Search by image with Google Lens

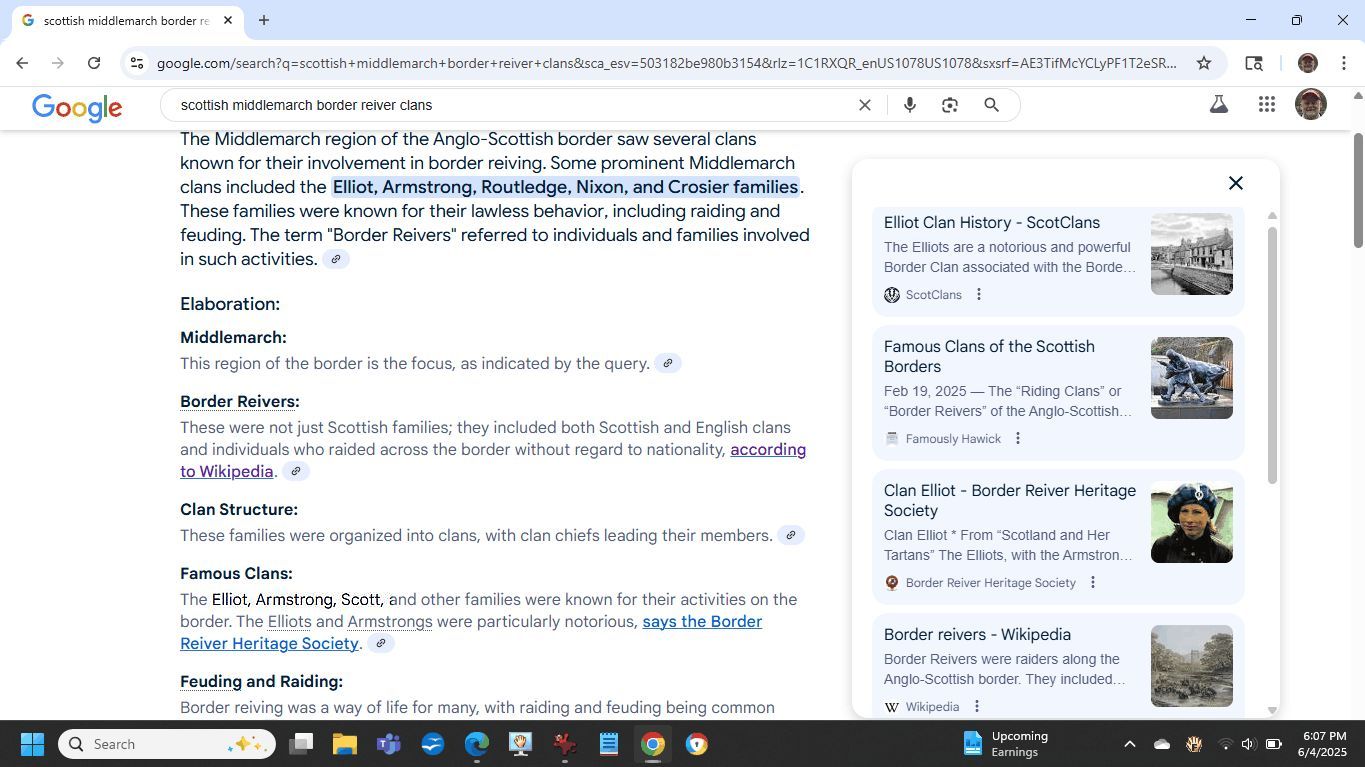[x=950, y=105]
